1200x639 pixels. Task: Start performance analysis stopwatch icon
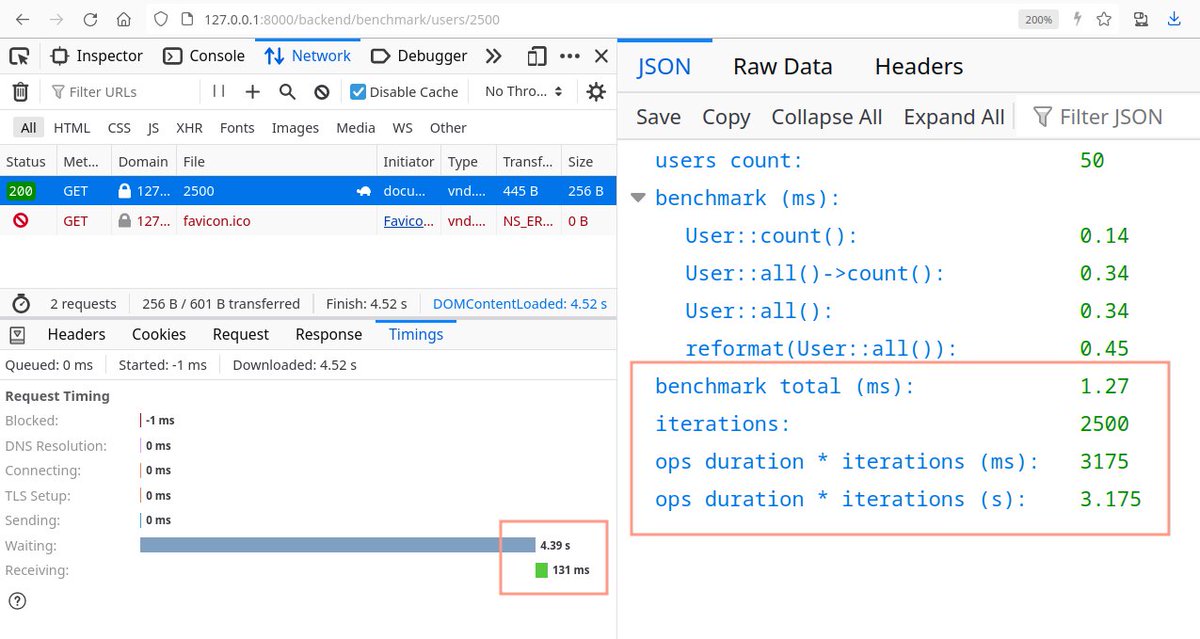coord(20,304)
